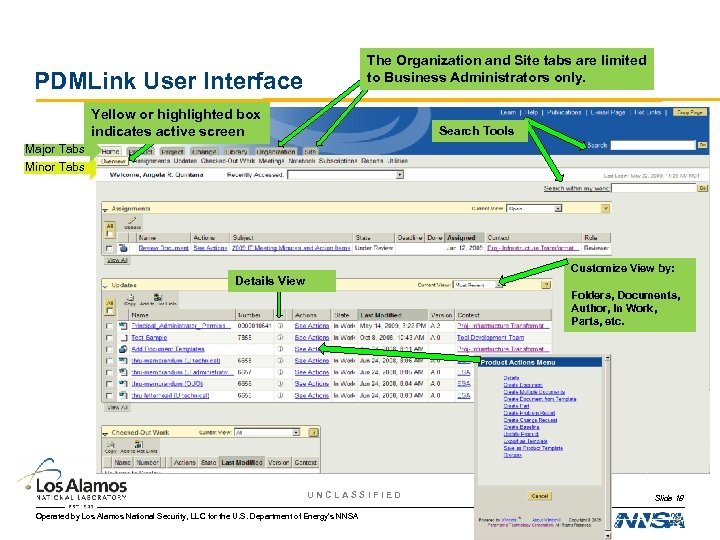Click Add to Hot Links icon in Updates
This screenshot has height=540, width=720.
(x=158, y=298)
